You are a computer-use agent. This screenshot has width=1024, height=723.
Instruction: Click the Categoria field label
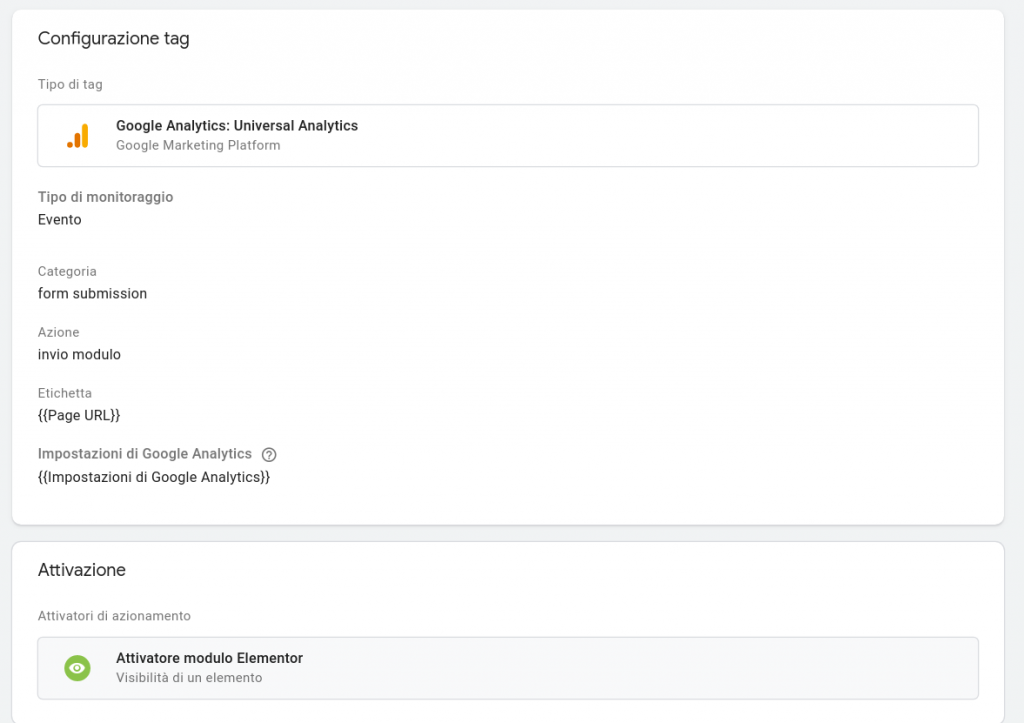pos(67,271)
